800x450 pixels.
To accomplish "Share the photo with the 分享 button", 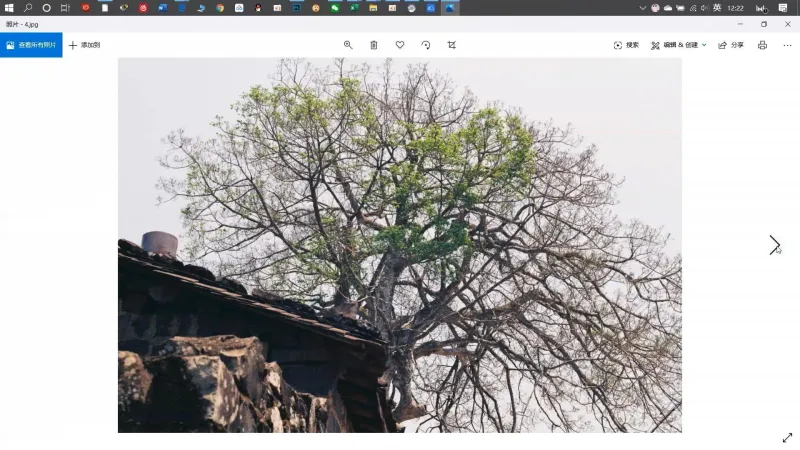I will [731, 45].
